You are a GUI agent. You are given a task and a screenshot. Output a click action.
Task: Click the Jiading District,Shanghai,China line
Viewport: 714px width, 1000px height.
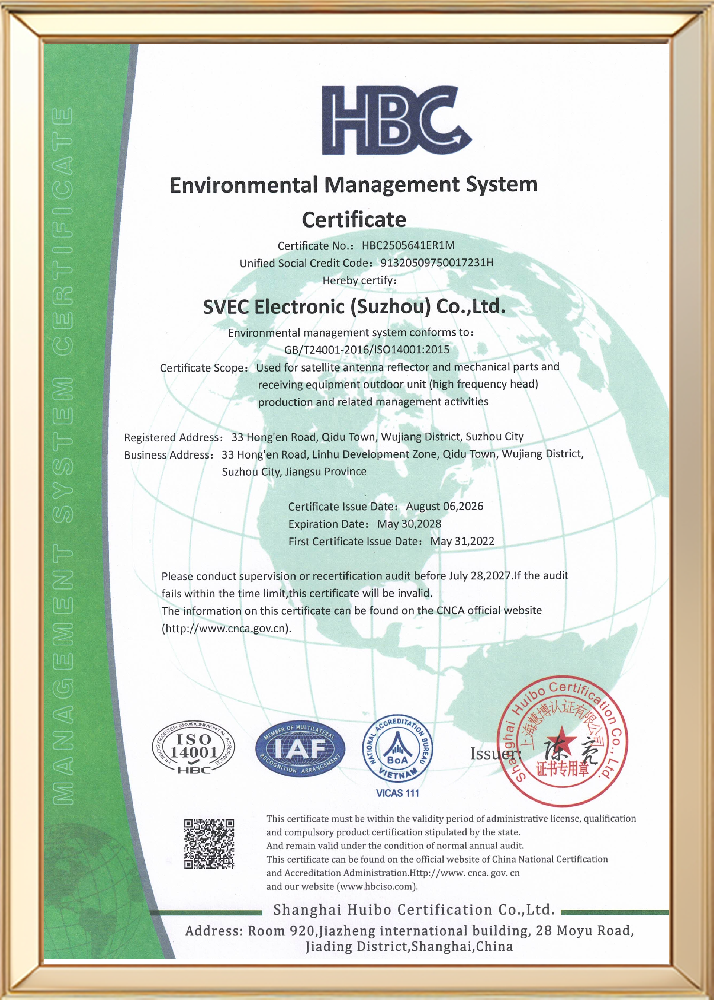click(x=409, y=947)
